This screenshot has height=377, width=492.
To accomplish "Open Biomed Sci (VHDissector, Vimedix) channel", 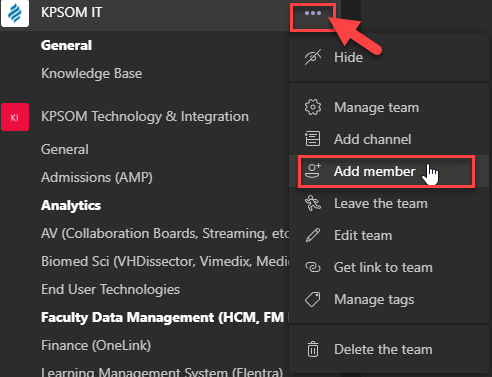I will 165,261.
